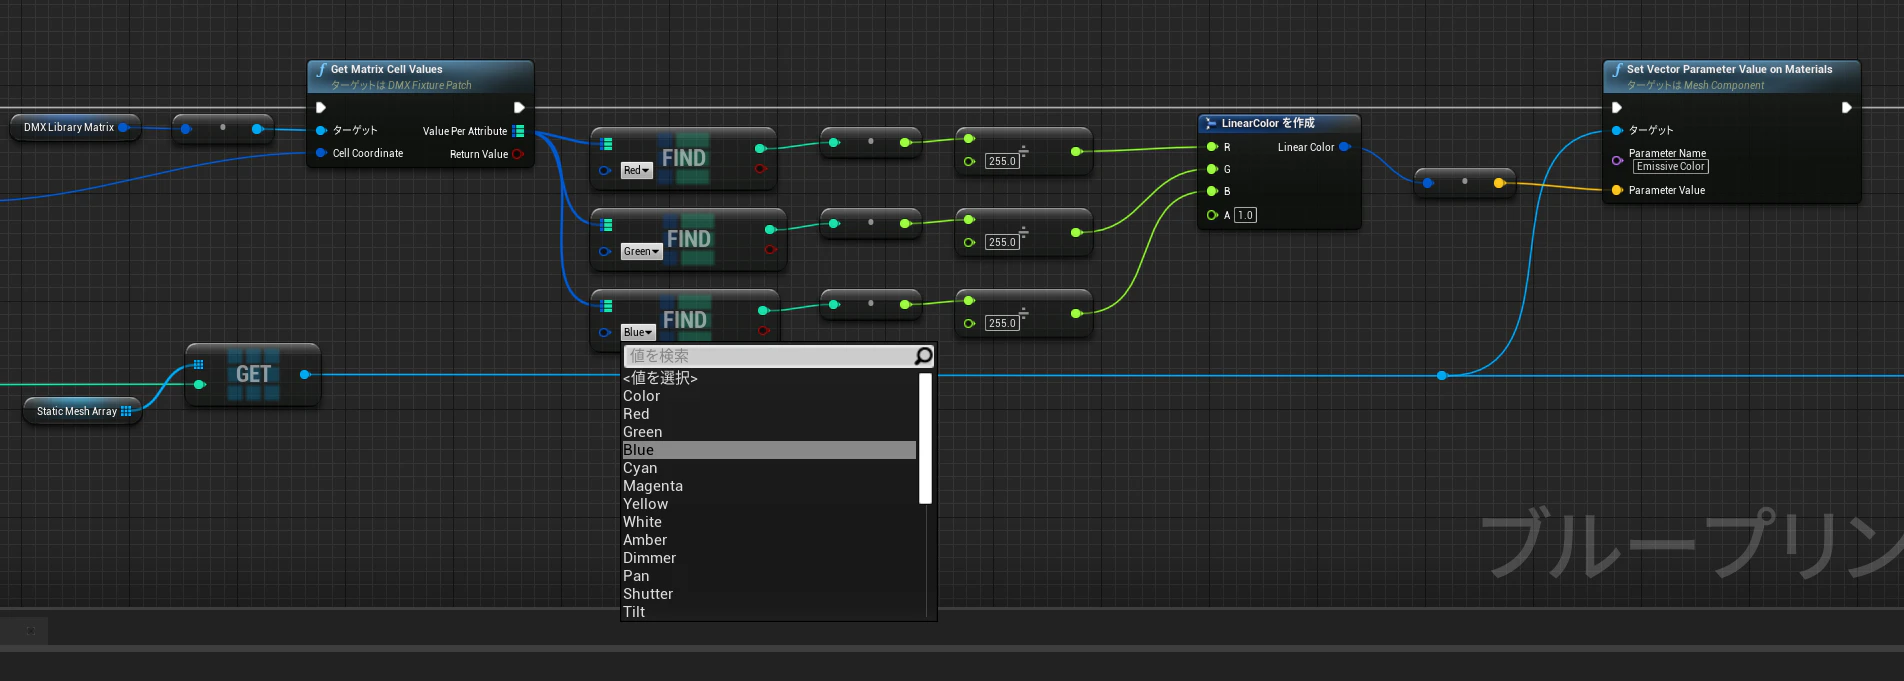Click the Linear Color output pin
The width and height of the screenshot is (1904, 681).
click(1344, 147)
